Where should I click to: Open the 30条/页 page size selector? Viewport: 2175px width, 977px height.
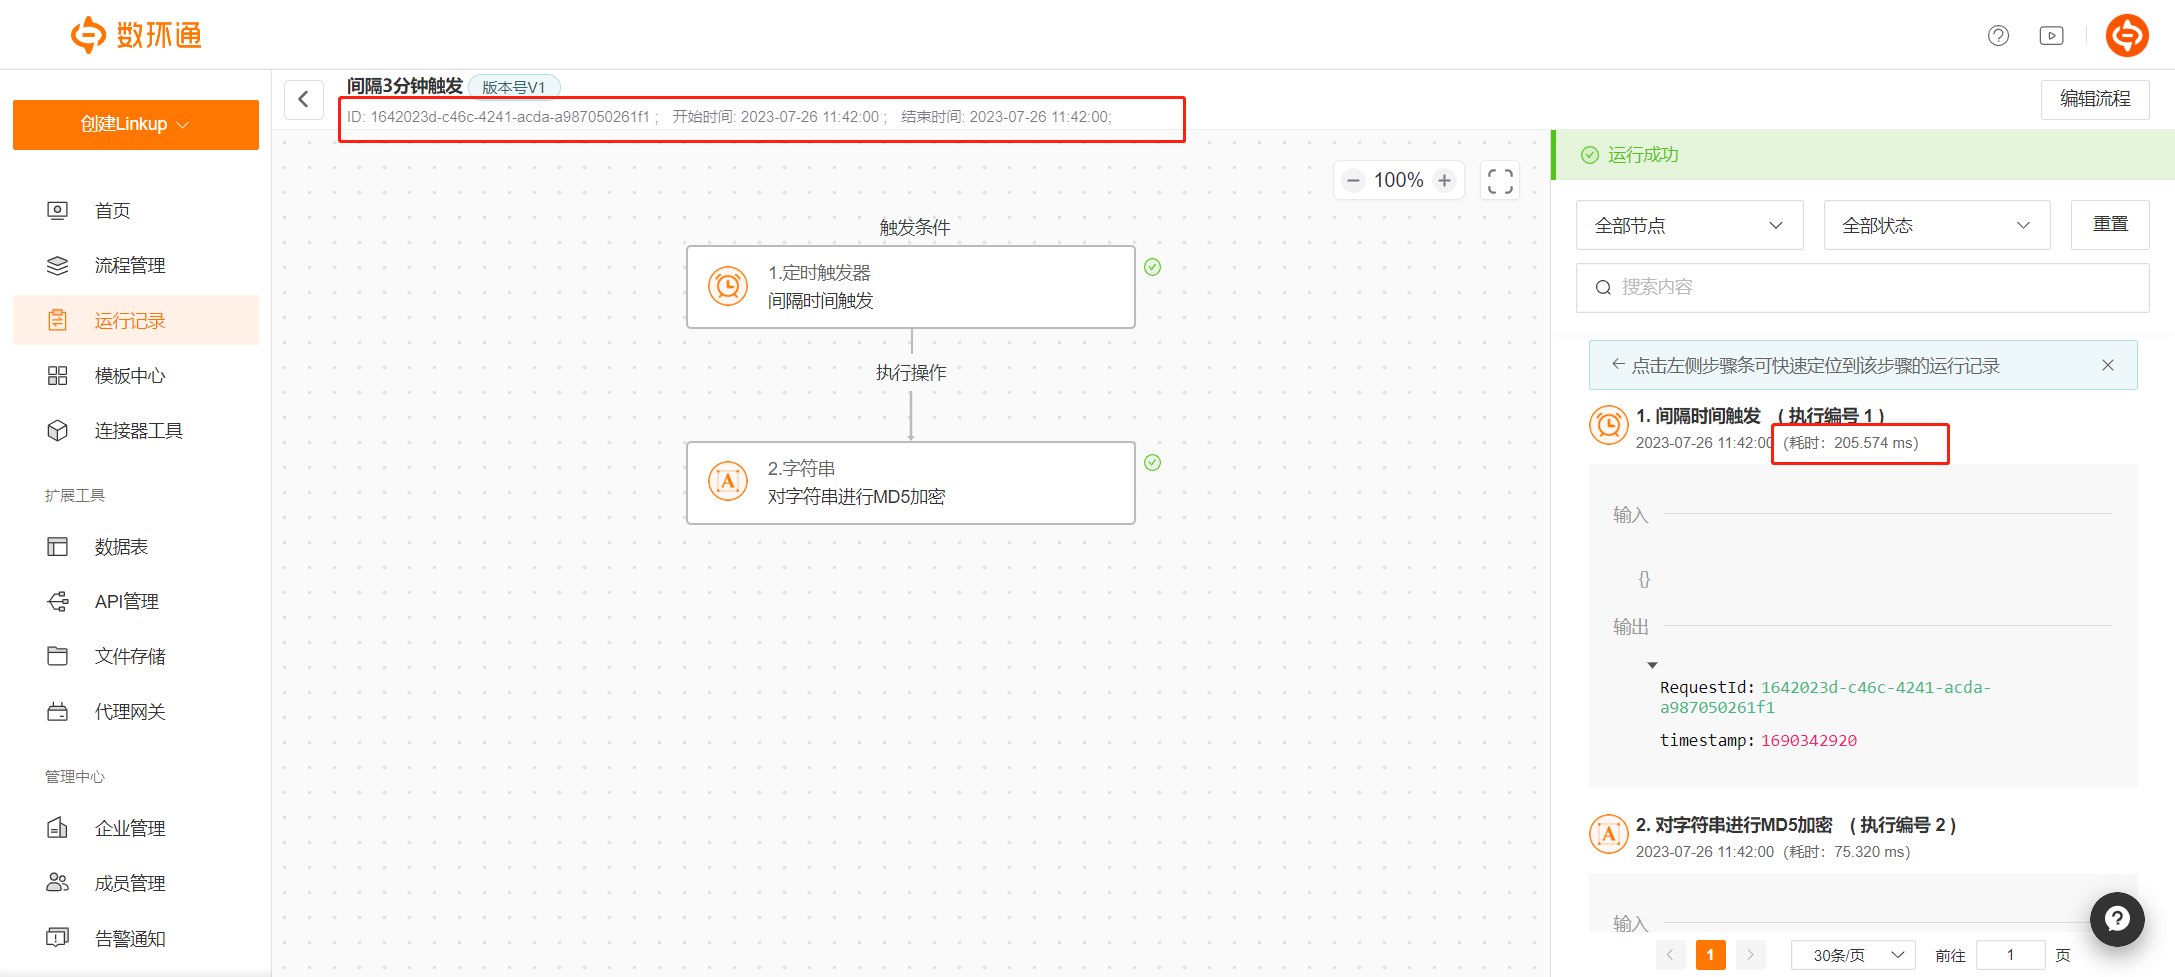[1852, 955]
